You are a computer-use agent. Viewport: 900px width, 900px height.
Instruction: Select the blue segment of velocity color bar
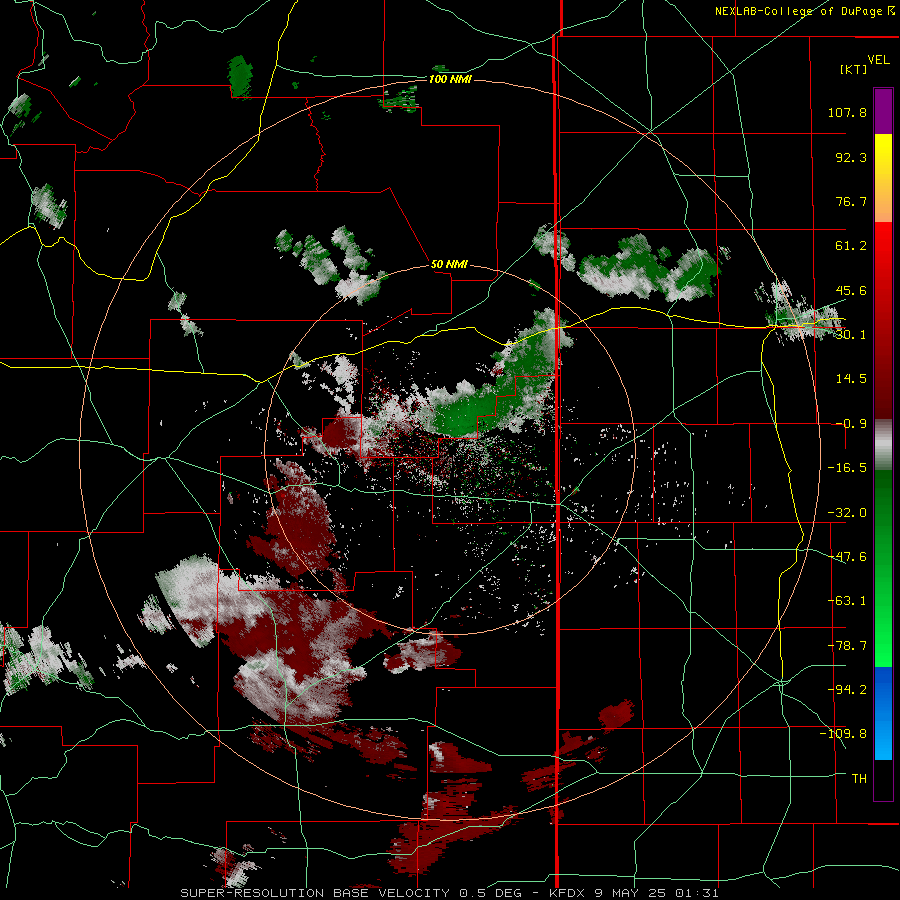tap(883, 713)
